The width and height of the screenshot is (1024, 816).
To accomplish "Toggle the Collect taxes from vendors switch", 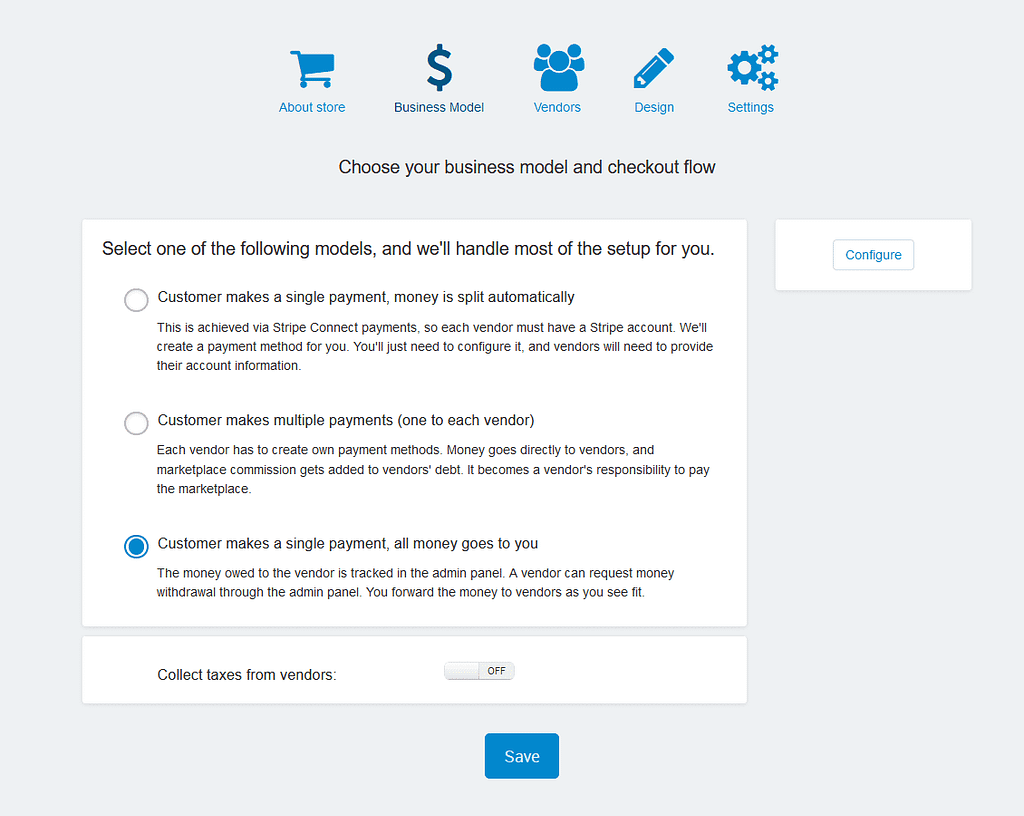I will point(479,671).
